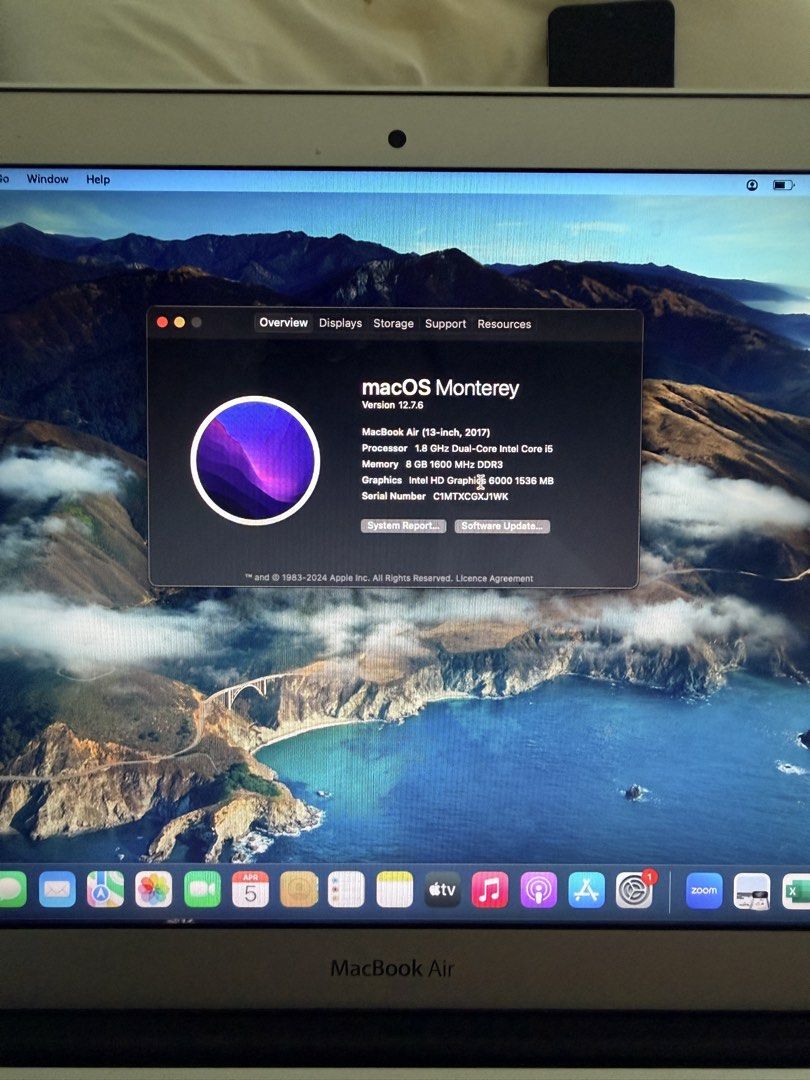Screen dimensions: 810x1080
Task: Launch Zoom from the dock
Action: click(704, 891)
